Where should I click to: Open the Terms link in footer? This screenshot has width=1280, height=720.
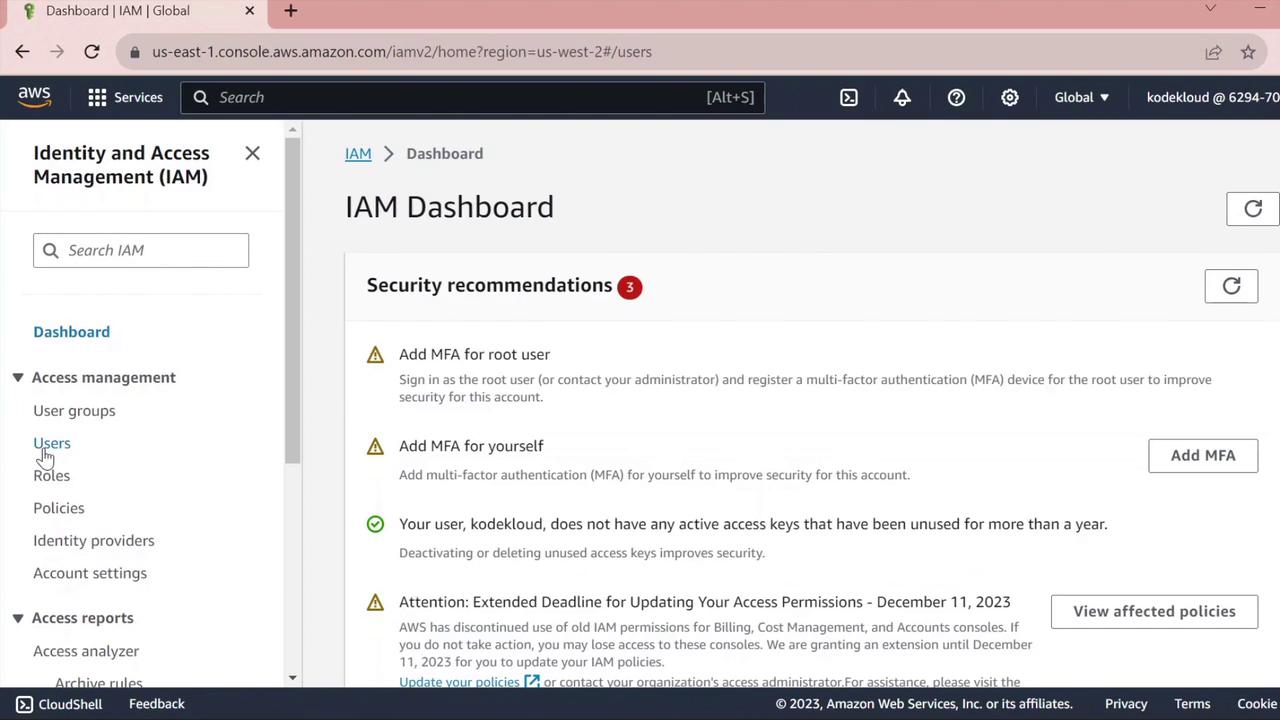coord(1192,704)
